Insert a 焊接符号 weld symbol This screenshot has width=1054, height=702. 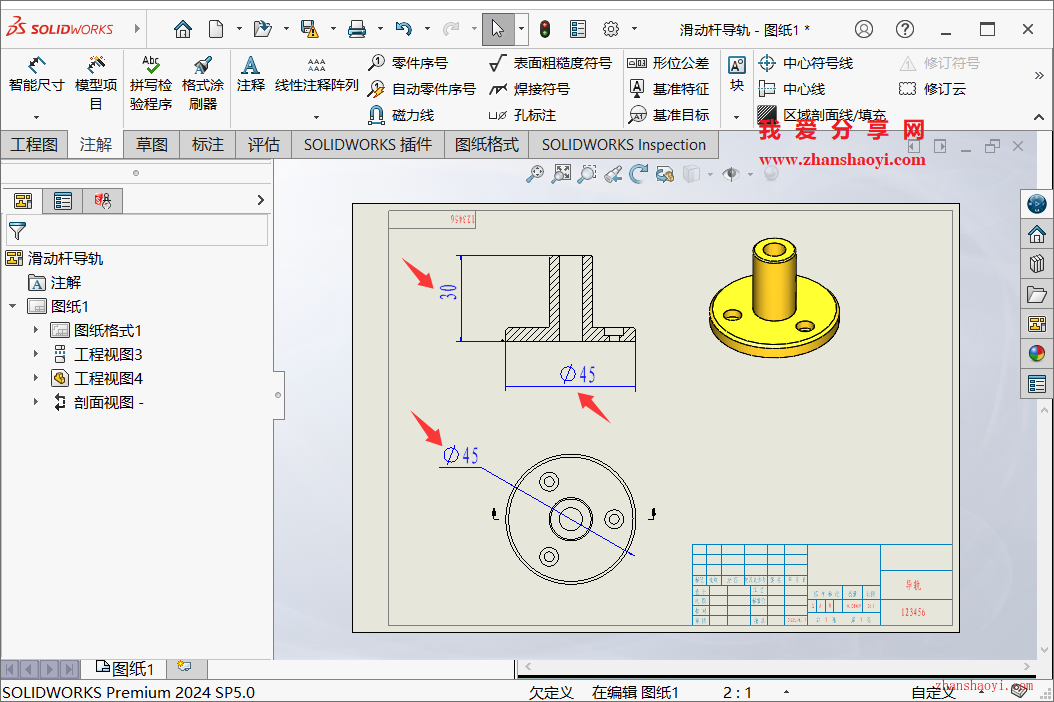tap(529, 89)
